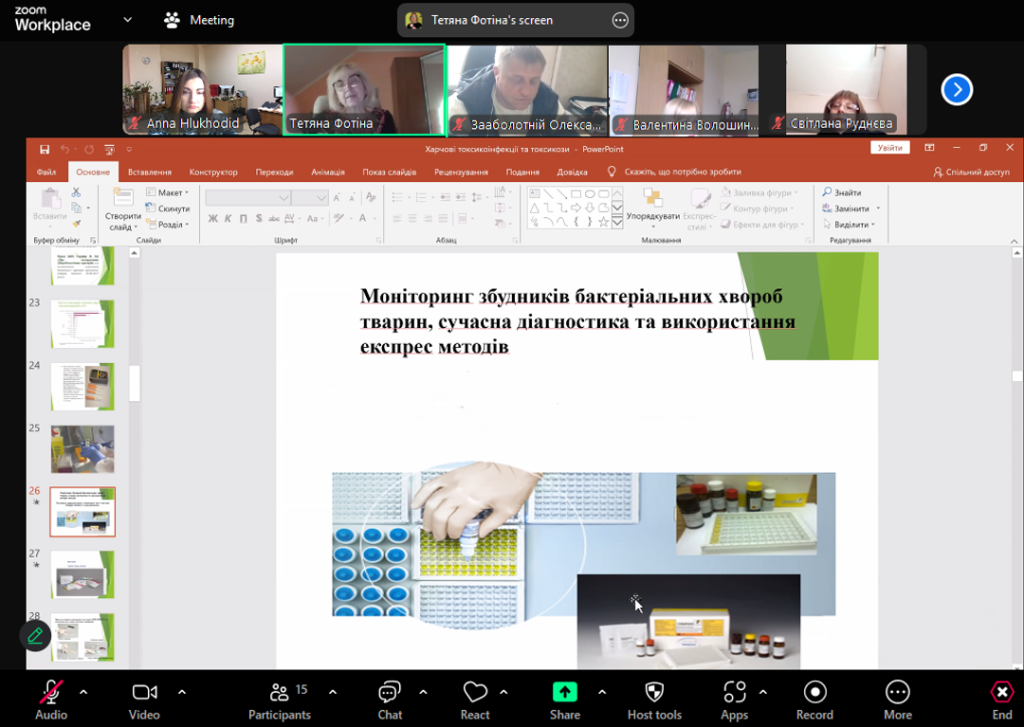Select Світлана Руднєва's video thumbnail
This screenshot has width=1024, height=727.
841,89
